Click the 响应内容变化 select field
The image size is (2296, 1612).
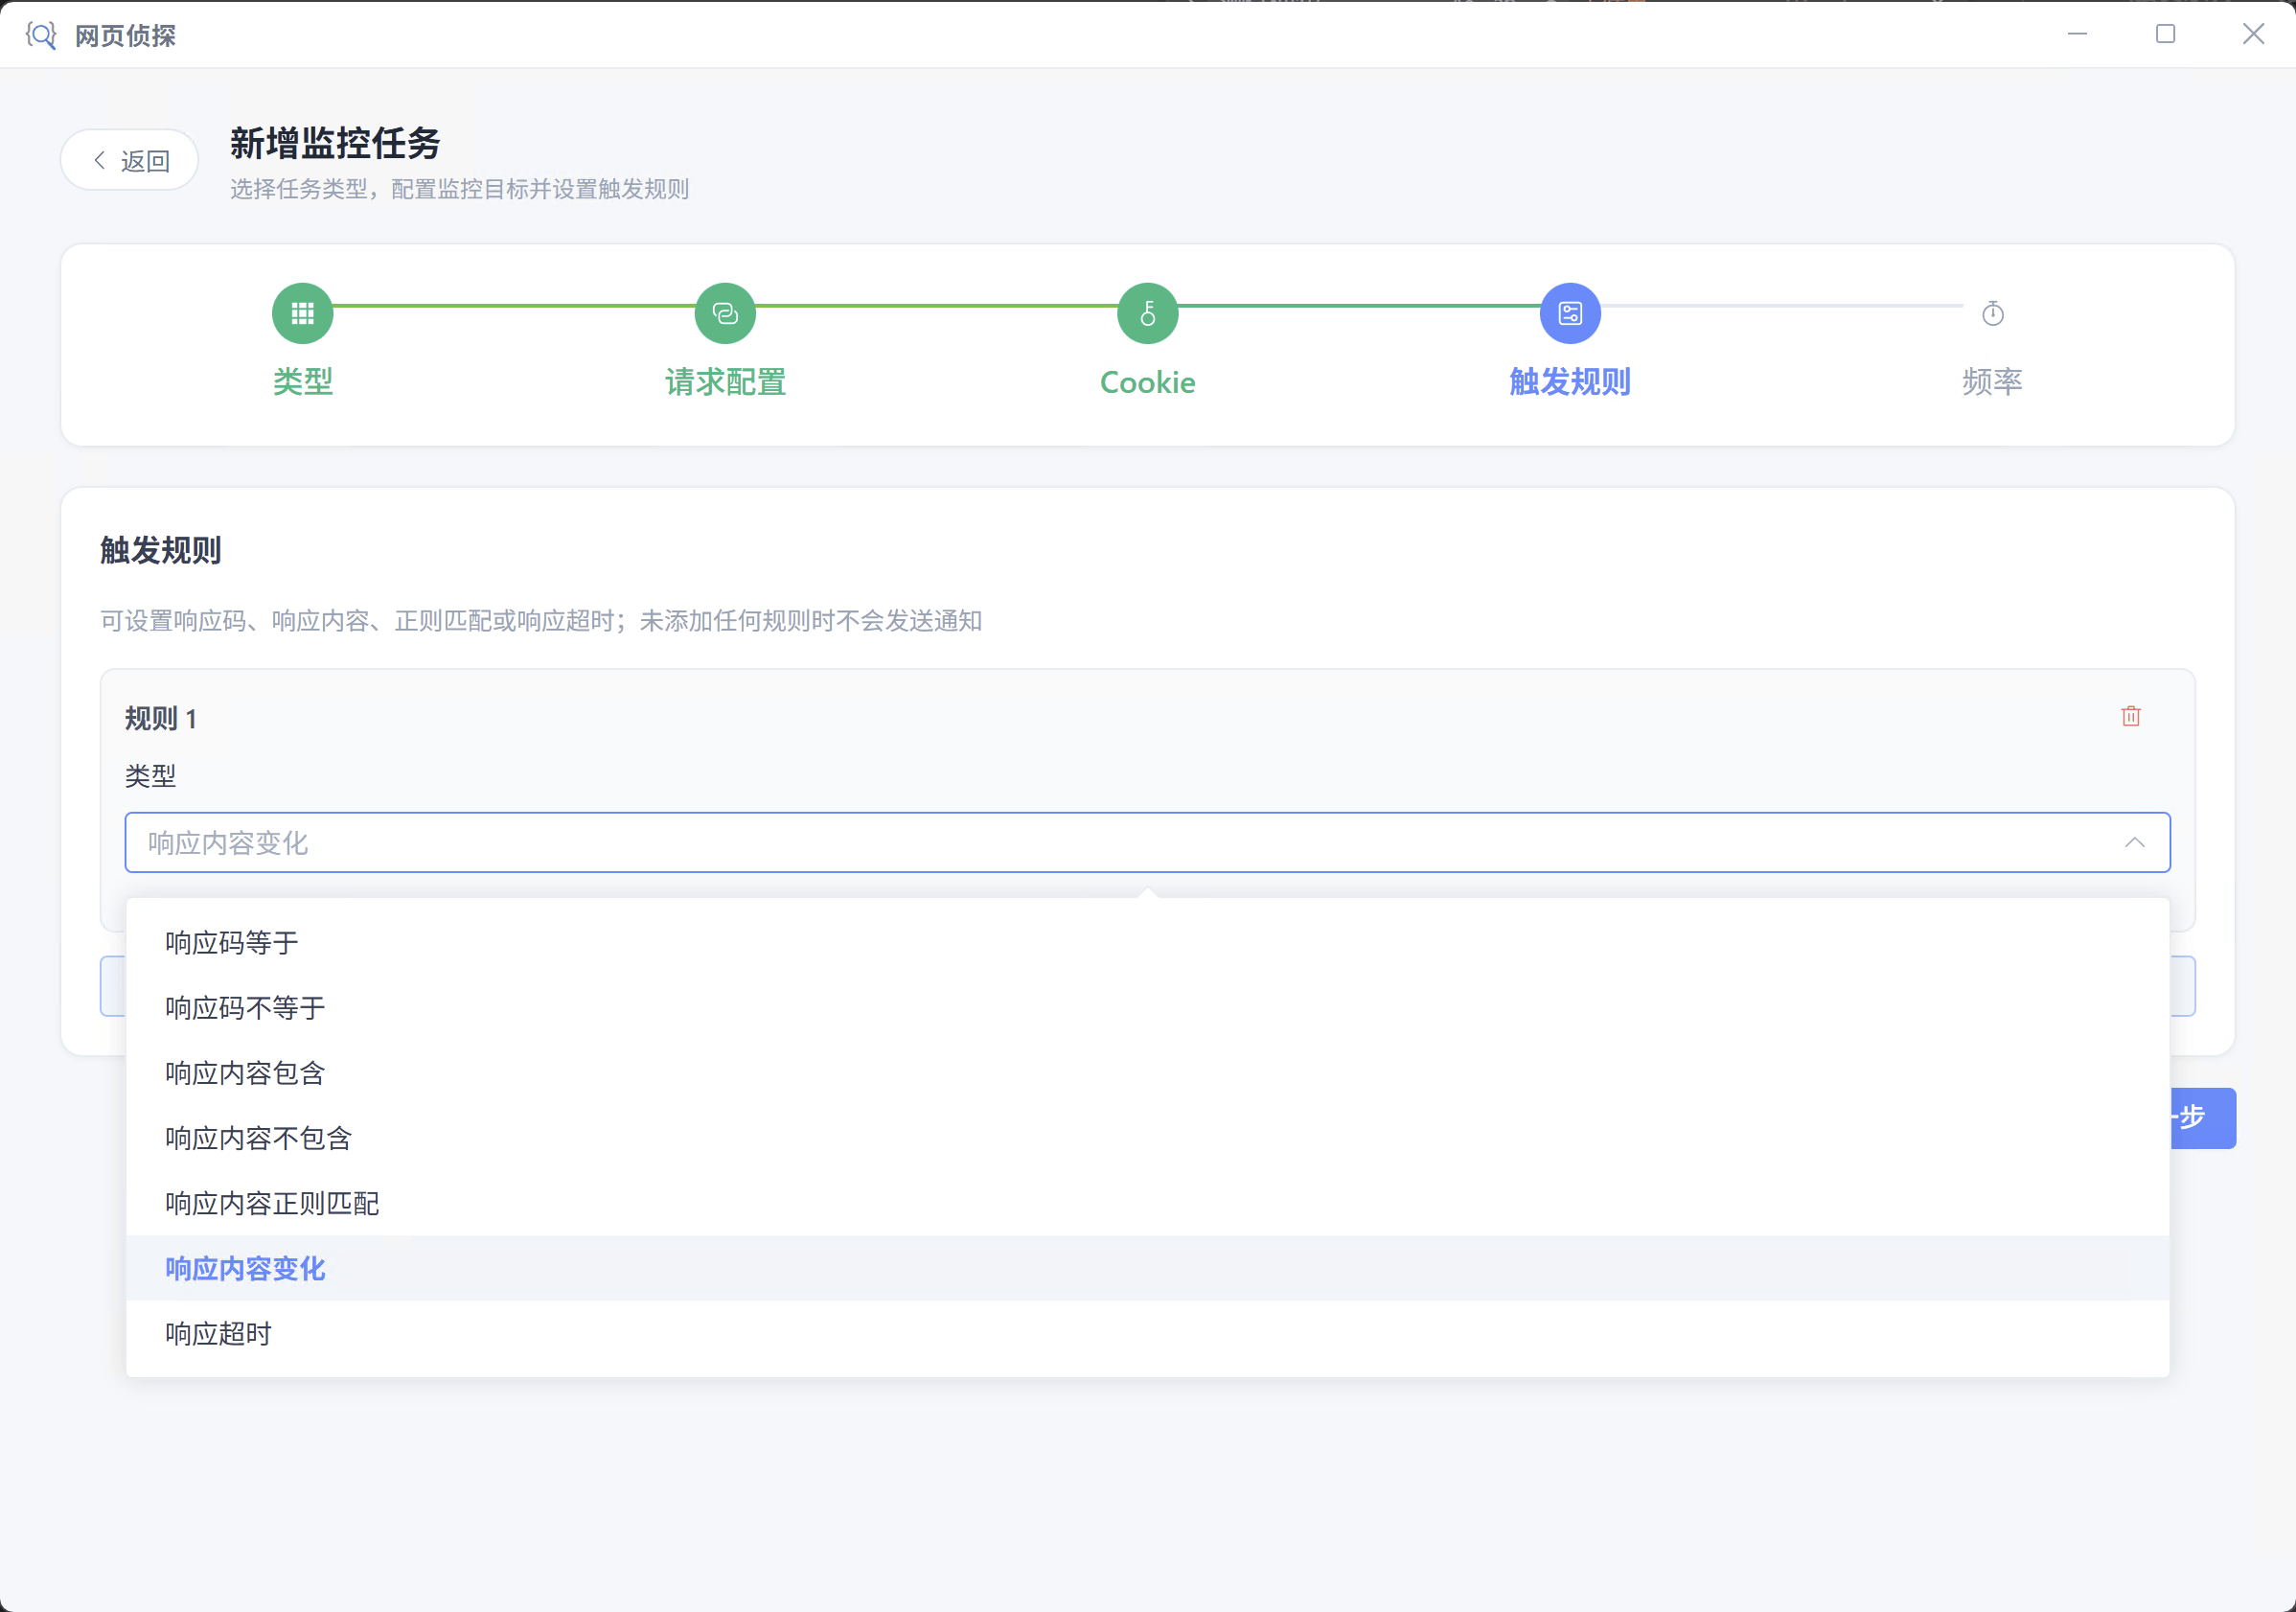[1147, 842]
